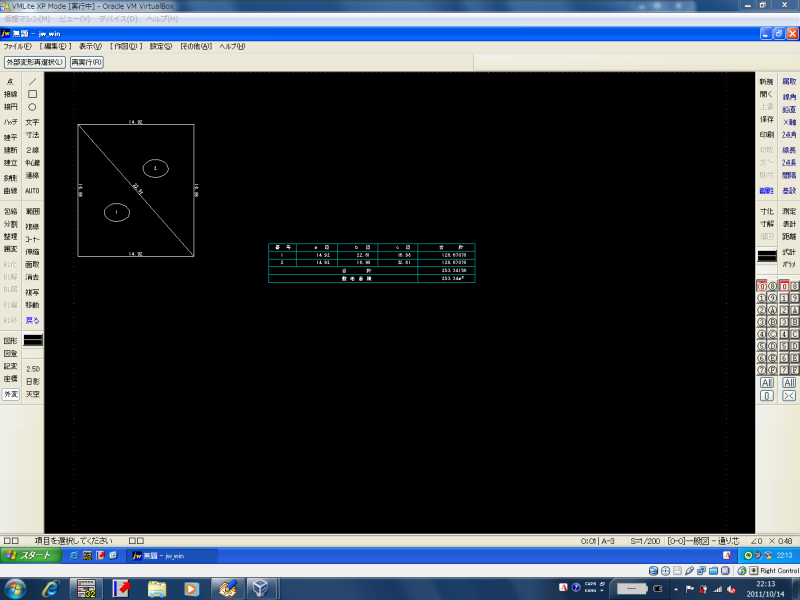800x600 pixels.
Task: Select the 移動 move tool
Action: click(32, 304)
